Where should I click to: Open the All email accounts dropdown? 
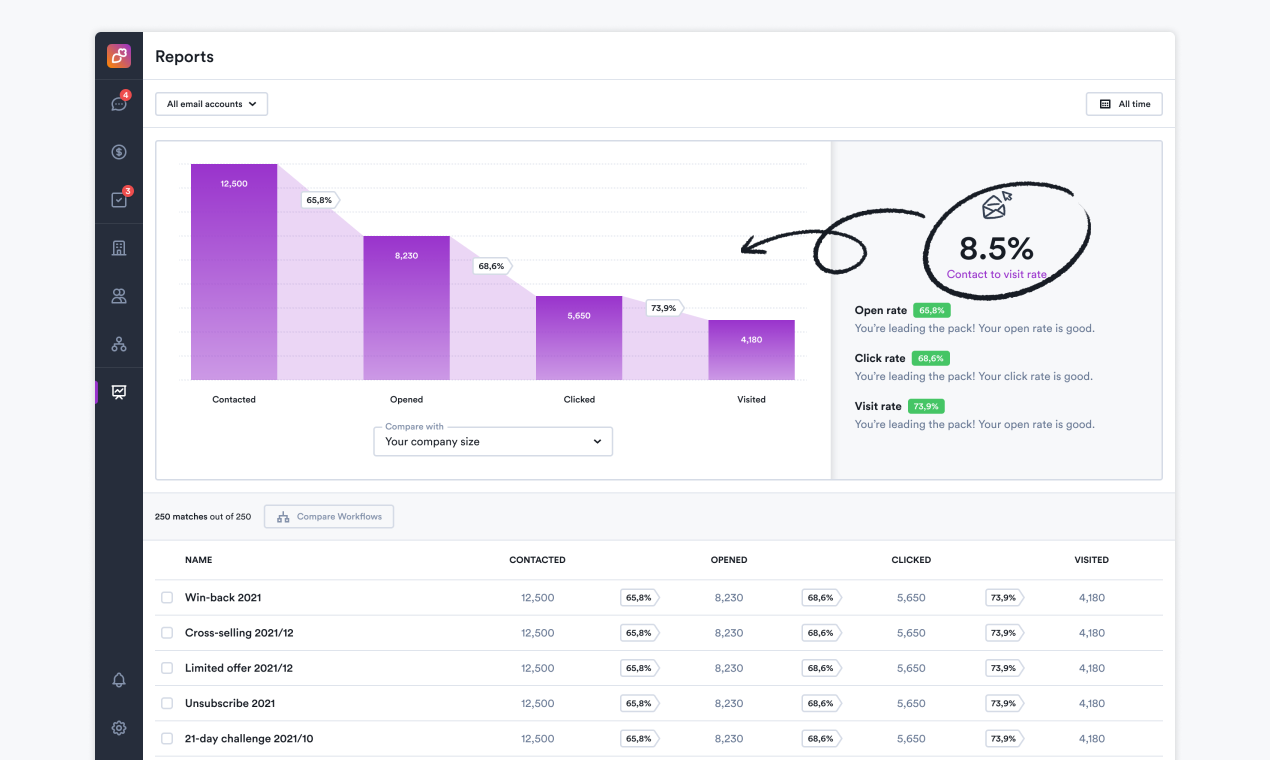pos(211,103)
